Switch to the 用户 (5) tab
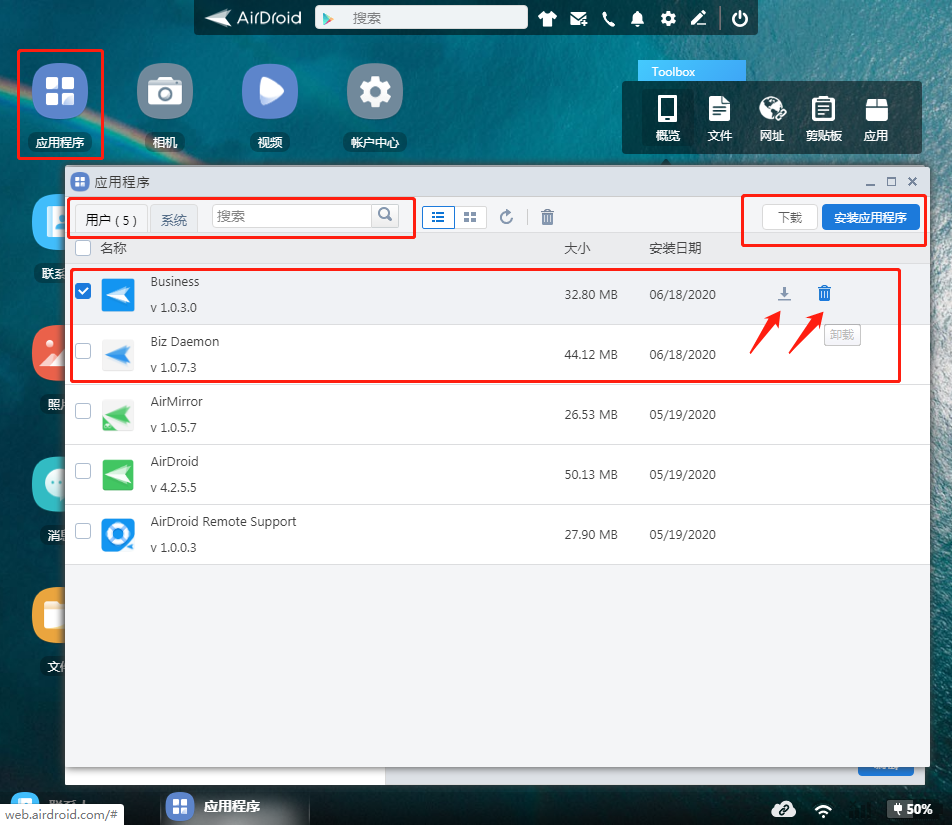 111,219
